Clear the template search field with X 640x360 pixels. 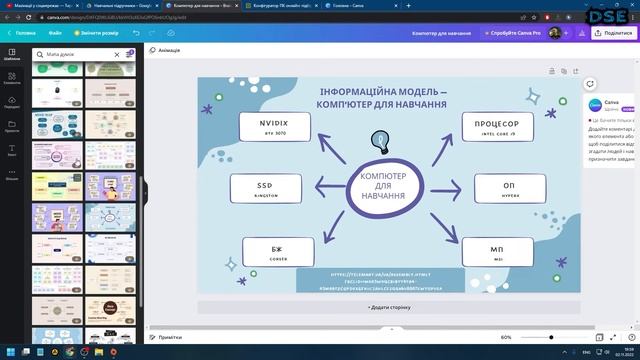pyautogui.click(x=117, y=54)
